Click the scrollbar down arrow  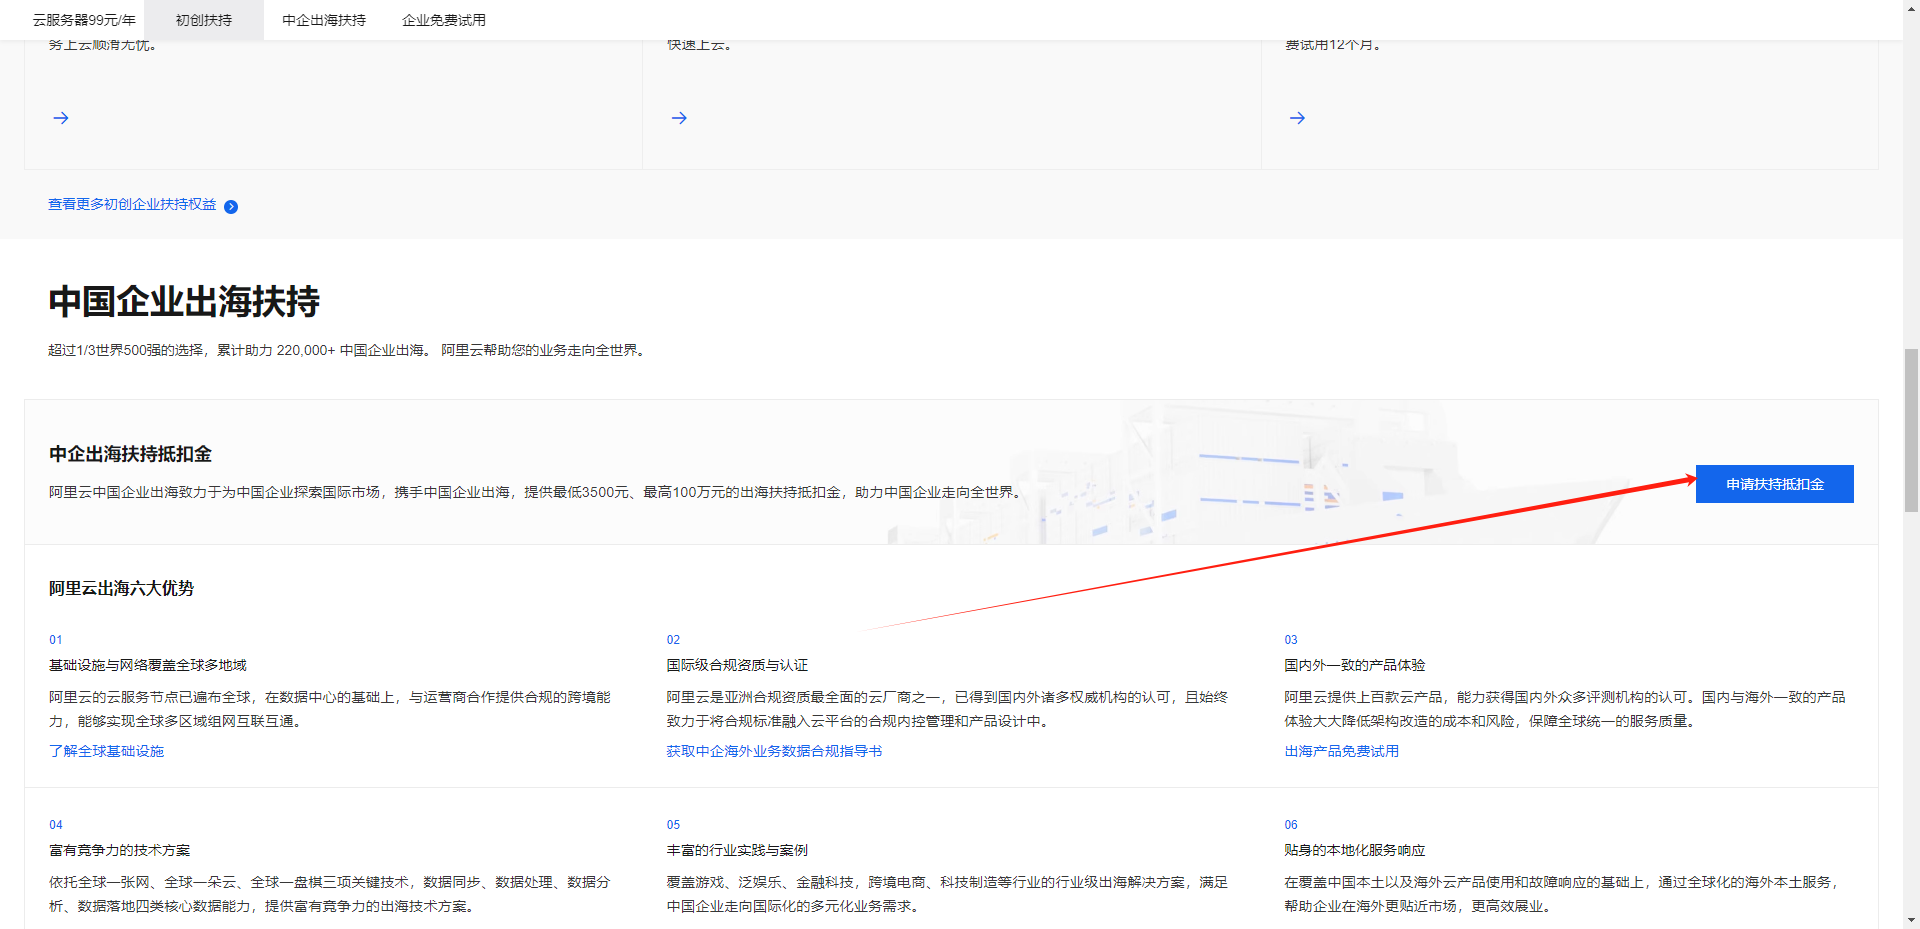tap(1911, 920)
